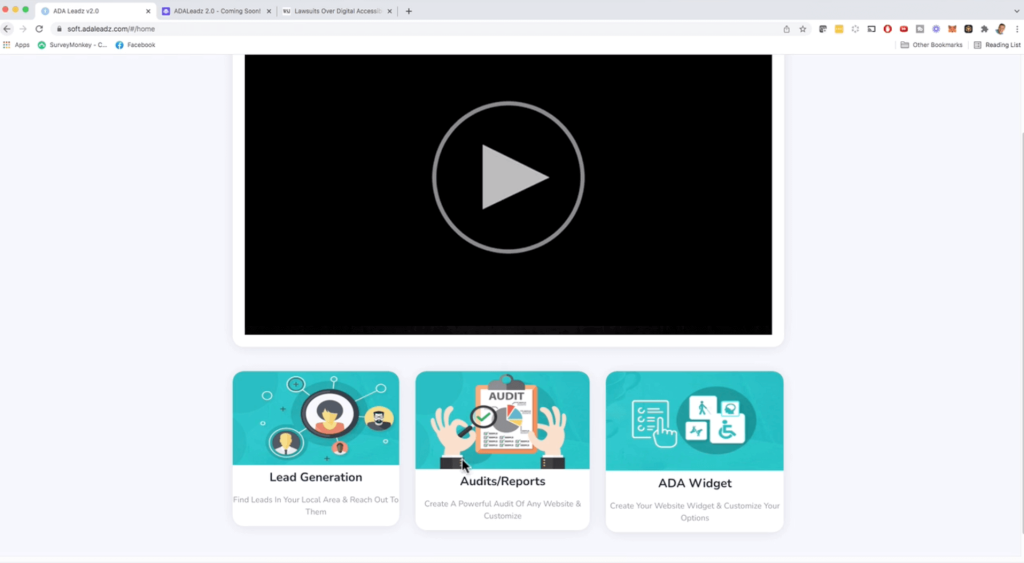Click the share icon in the address bar
The height and width of the screenshot is (563, 1024).
pyautogui.click(x=787, y=29)
